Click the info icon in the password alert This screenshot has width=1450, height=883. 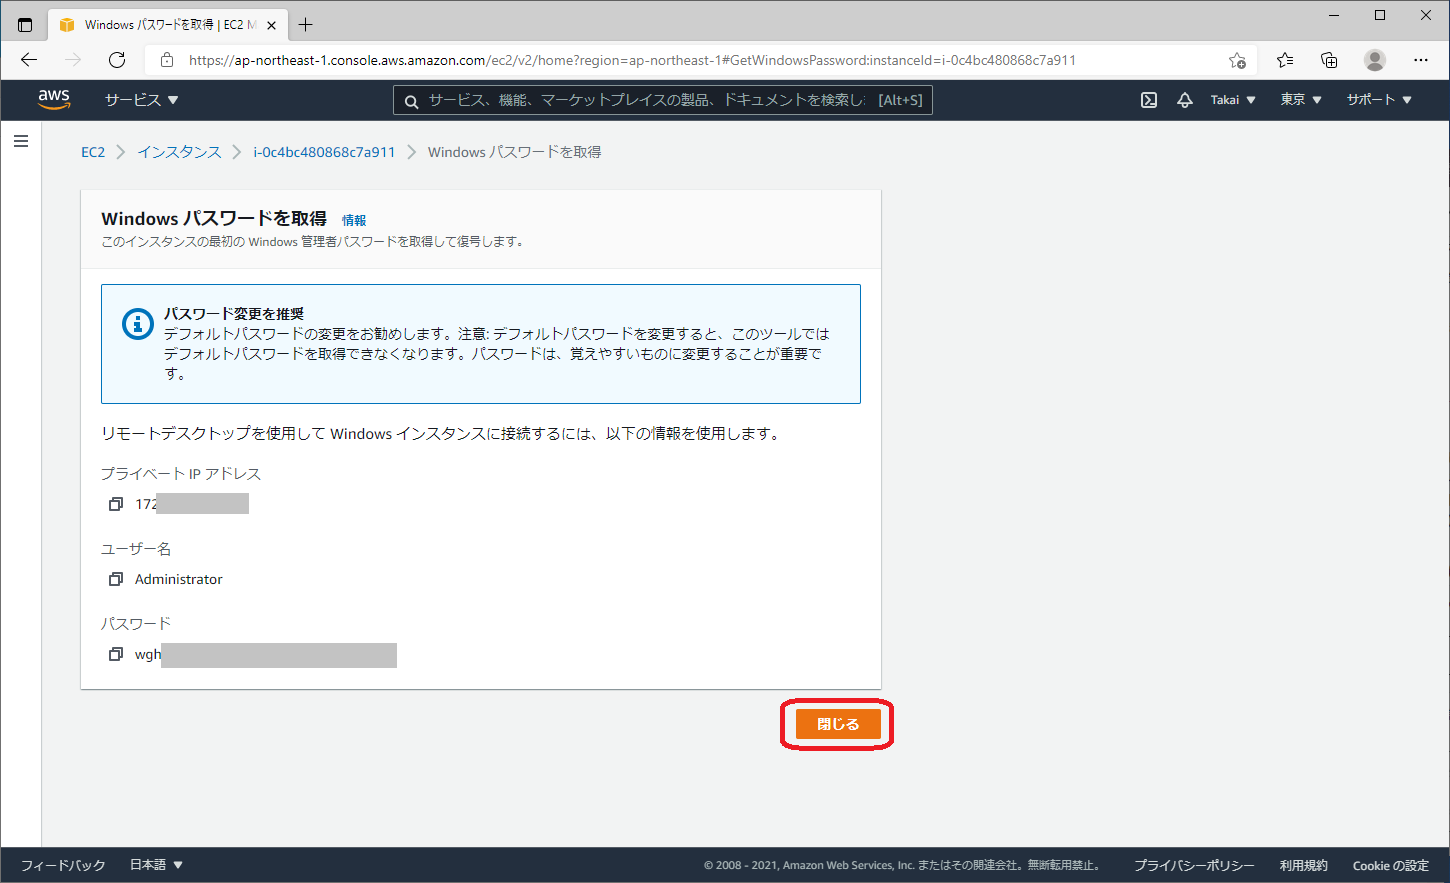click(137, 323)
